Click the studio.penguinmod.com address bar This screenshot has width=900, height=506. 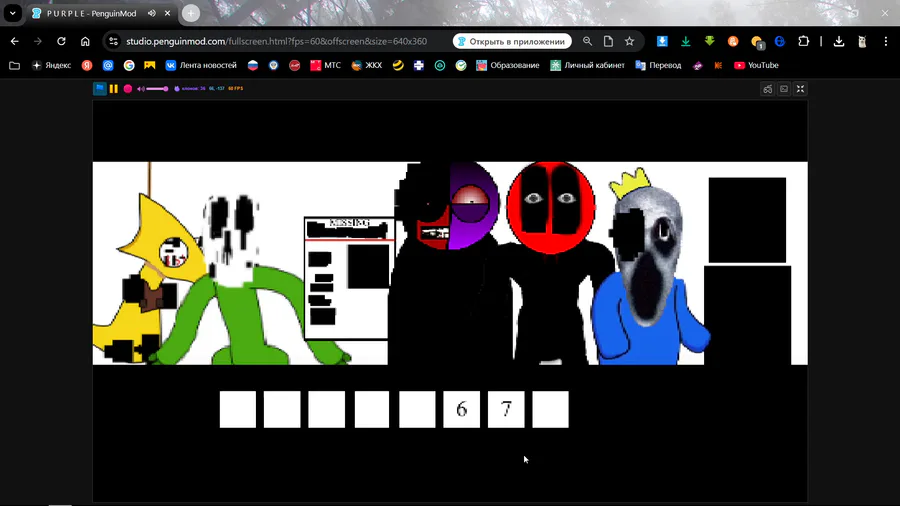(276, 41)
